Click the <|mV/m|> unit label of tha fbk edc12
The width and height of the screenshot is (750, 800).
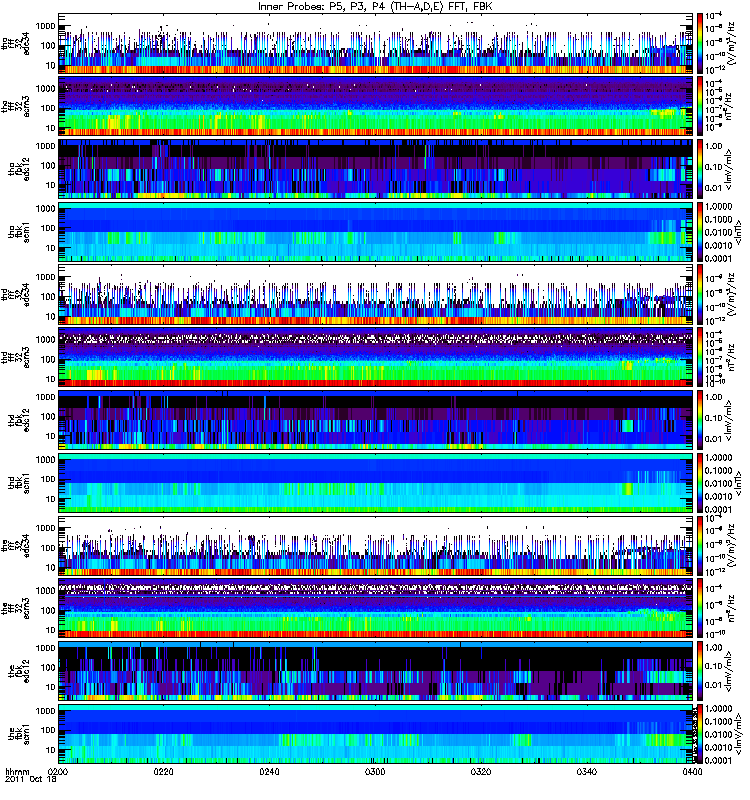tap(730, 169)
